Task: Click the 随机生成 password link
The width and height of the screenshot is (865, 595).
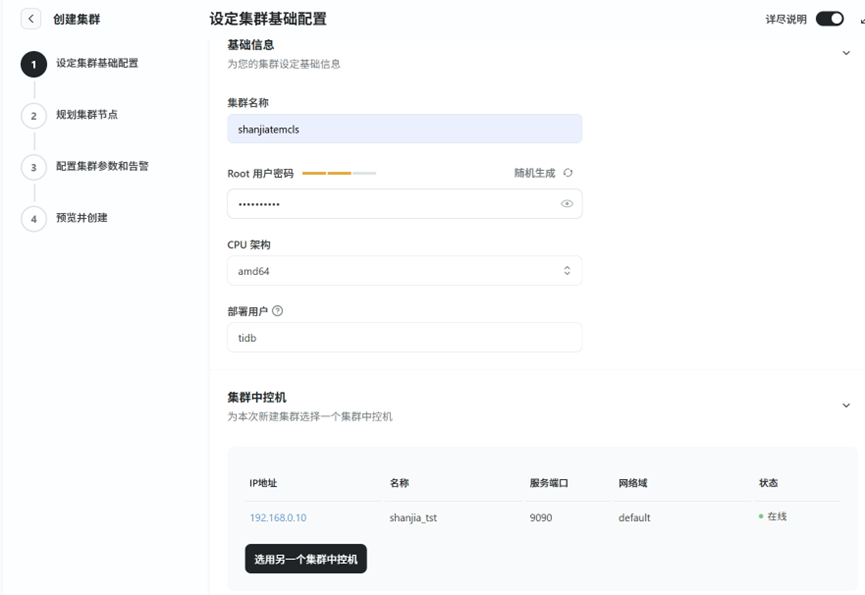Action: pos(534,173)
